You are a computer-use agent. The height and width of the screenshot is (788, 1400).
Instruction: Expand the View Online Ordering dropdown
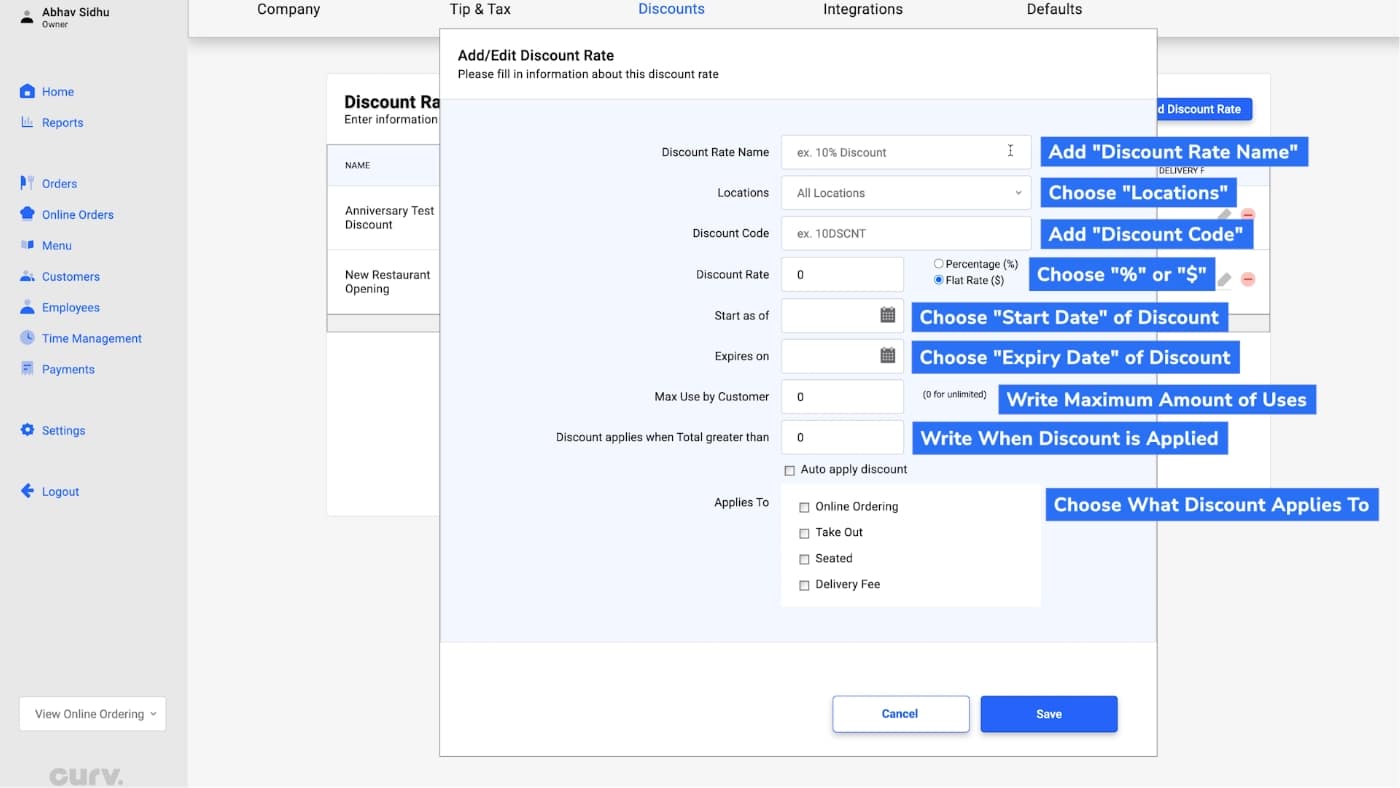pos(92,714)
